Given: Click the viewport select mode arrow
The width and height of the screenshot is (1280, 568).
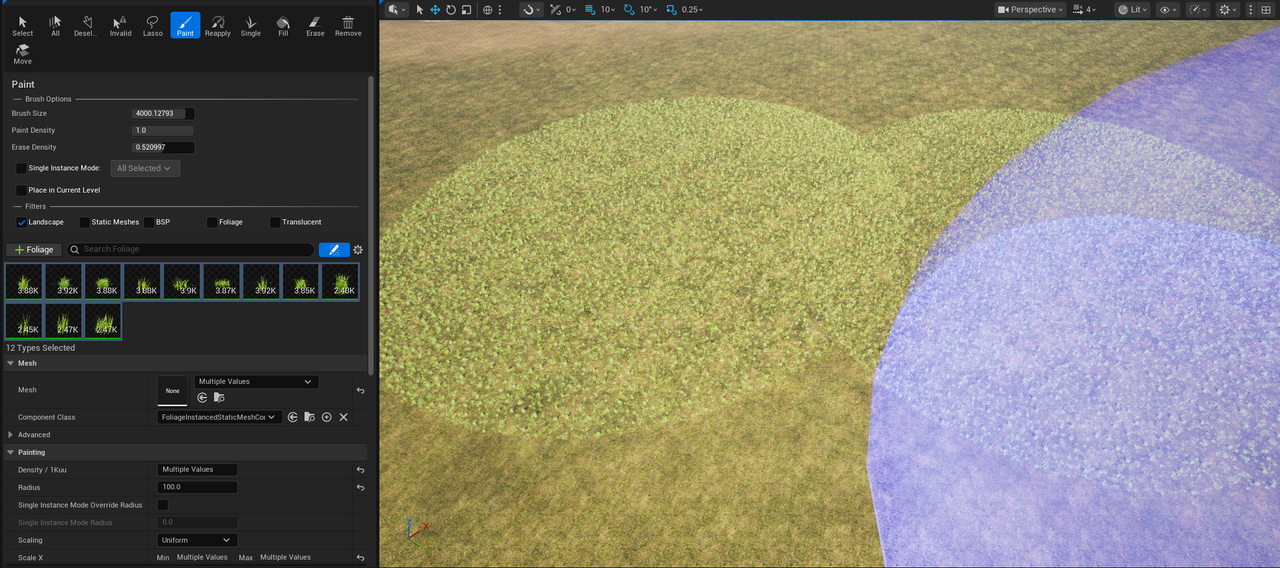Looking at the screenshot, I should tap(420, 9).
